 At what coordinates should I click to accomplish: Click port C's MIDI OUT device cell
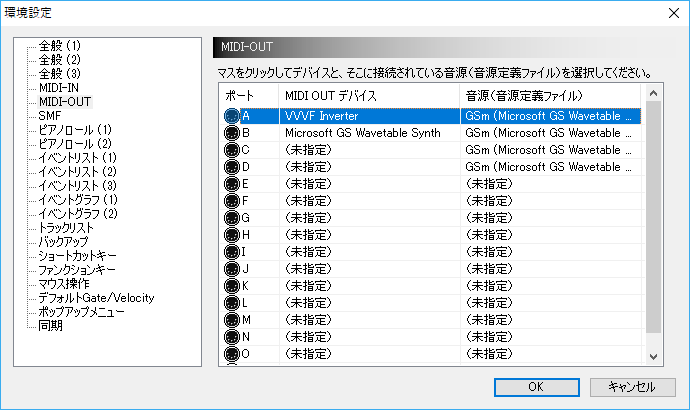point(370,150)
